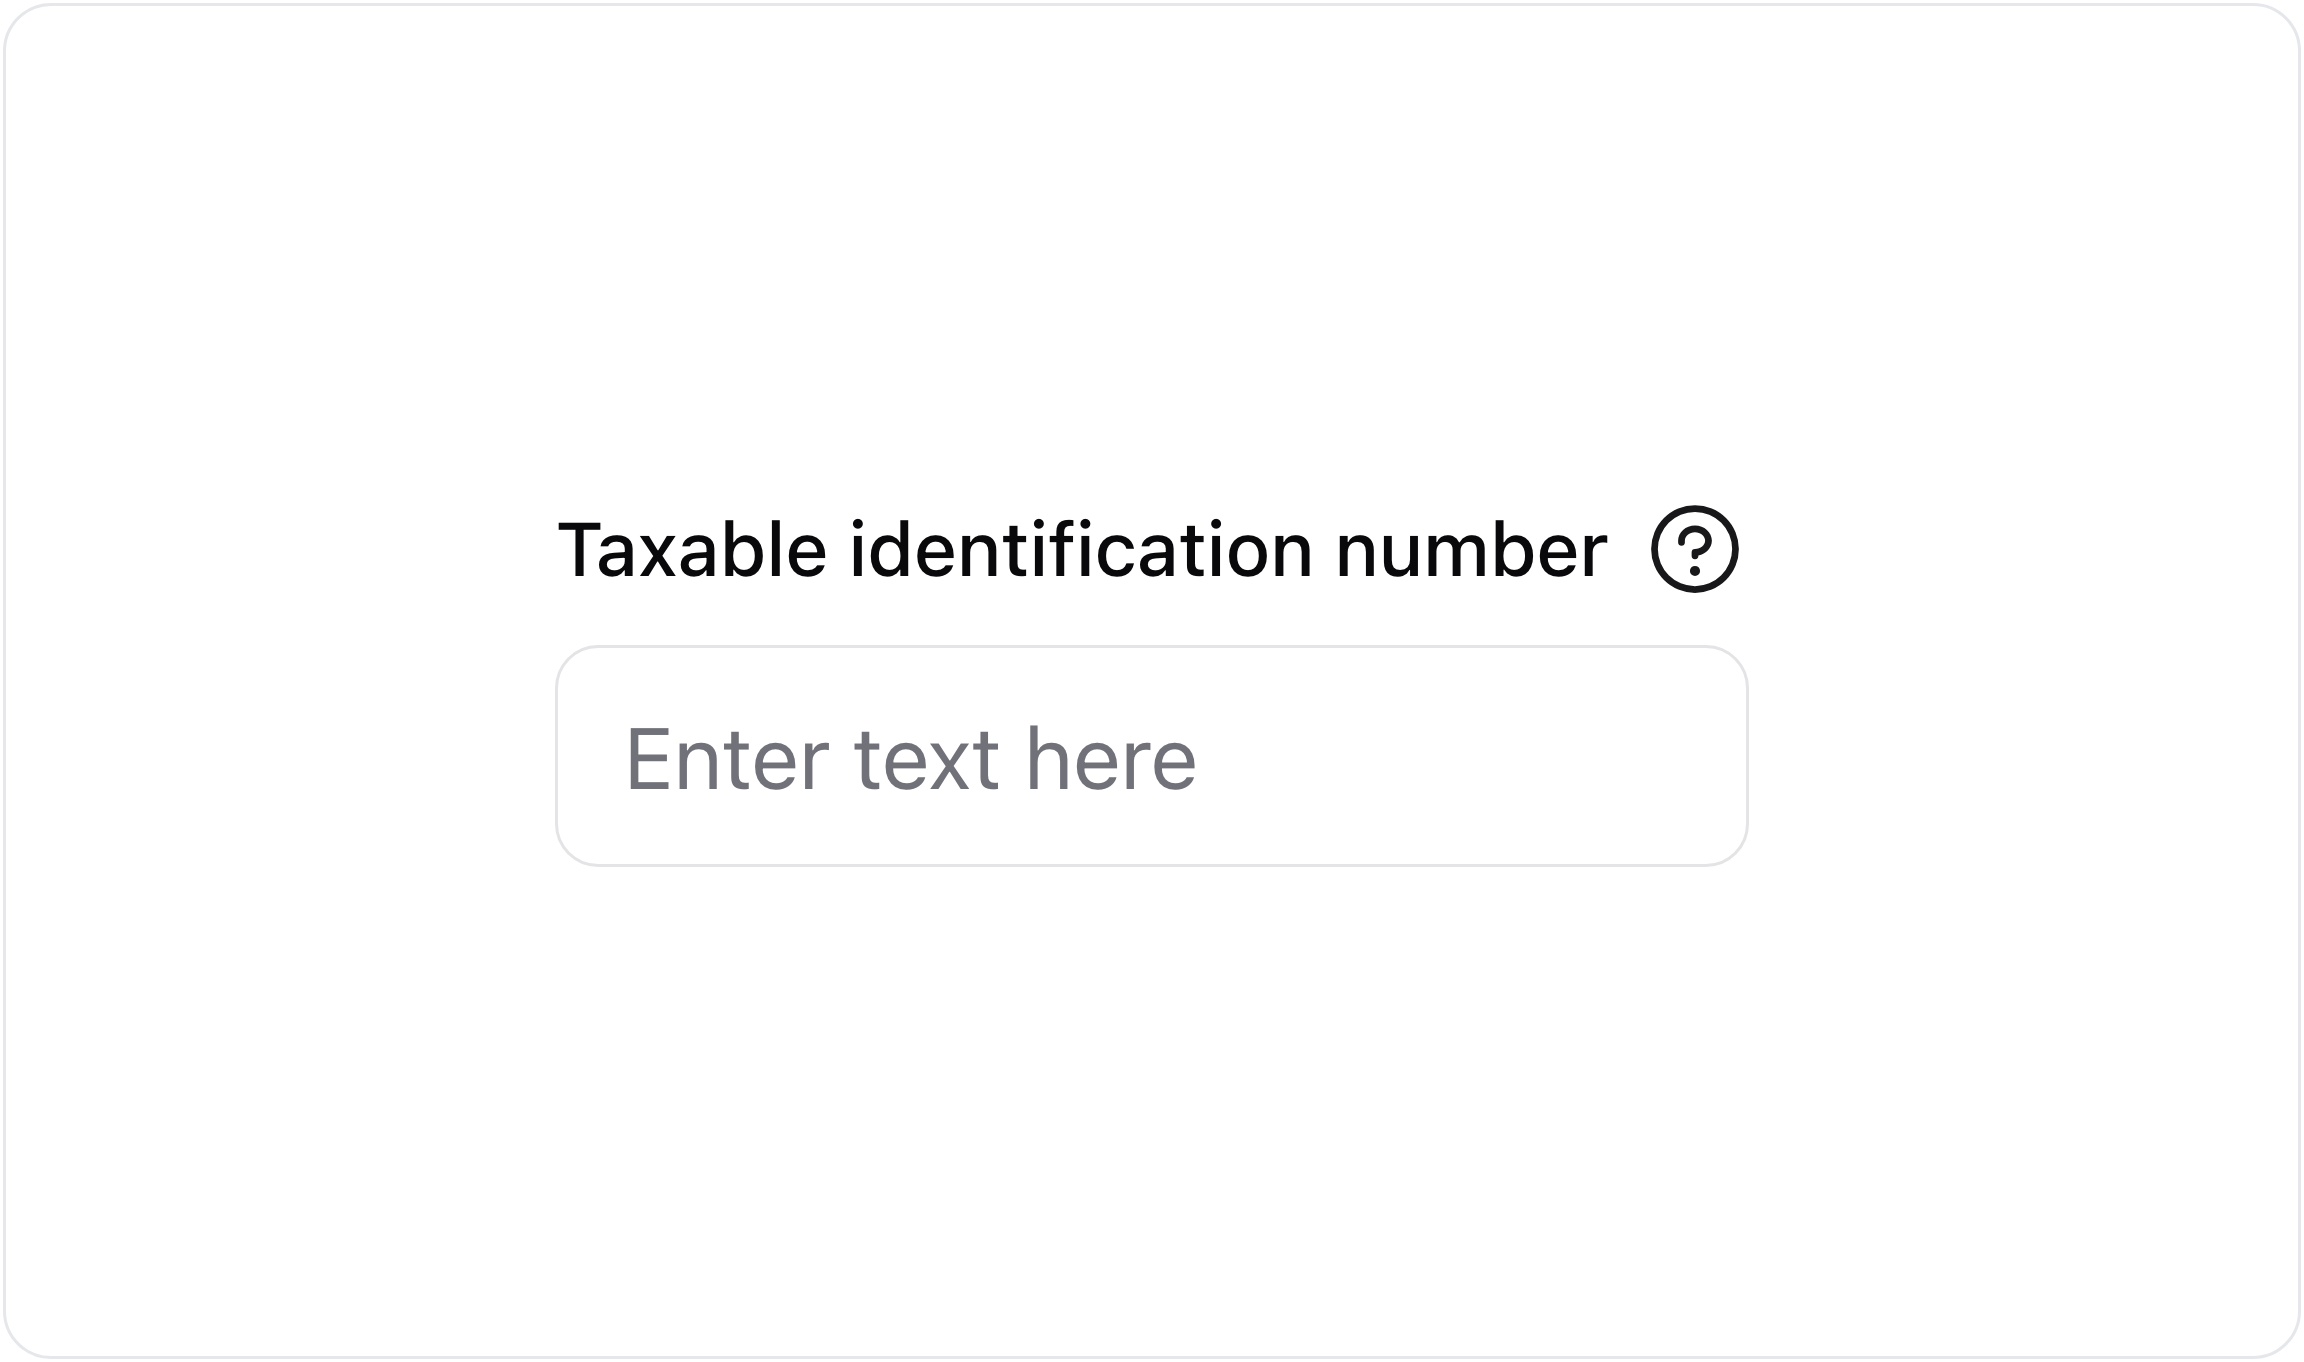Place the cursor in the empty text field
Viewport: 2304px width, 1362px height.
coord(1151,756)
